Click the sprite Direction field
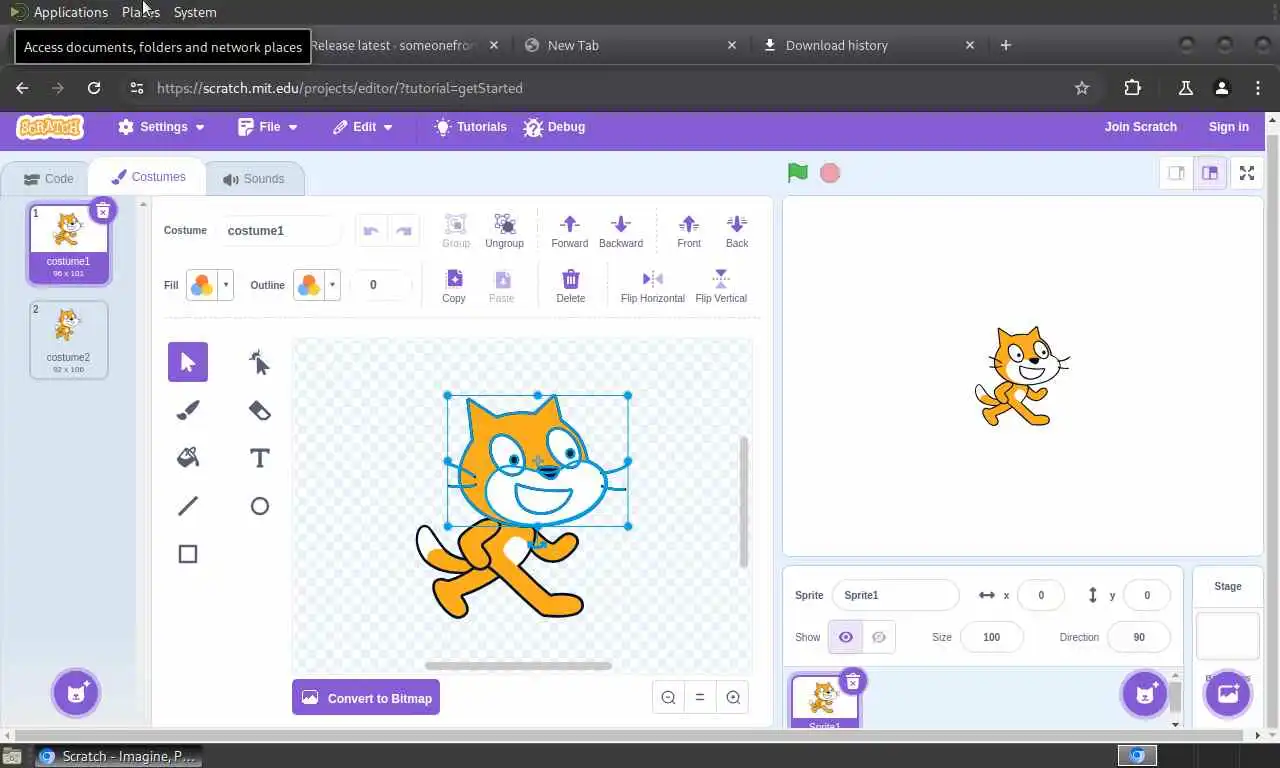 click(1139, 637)
